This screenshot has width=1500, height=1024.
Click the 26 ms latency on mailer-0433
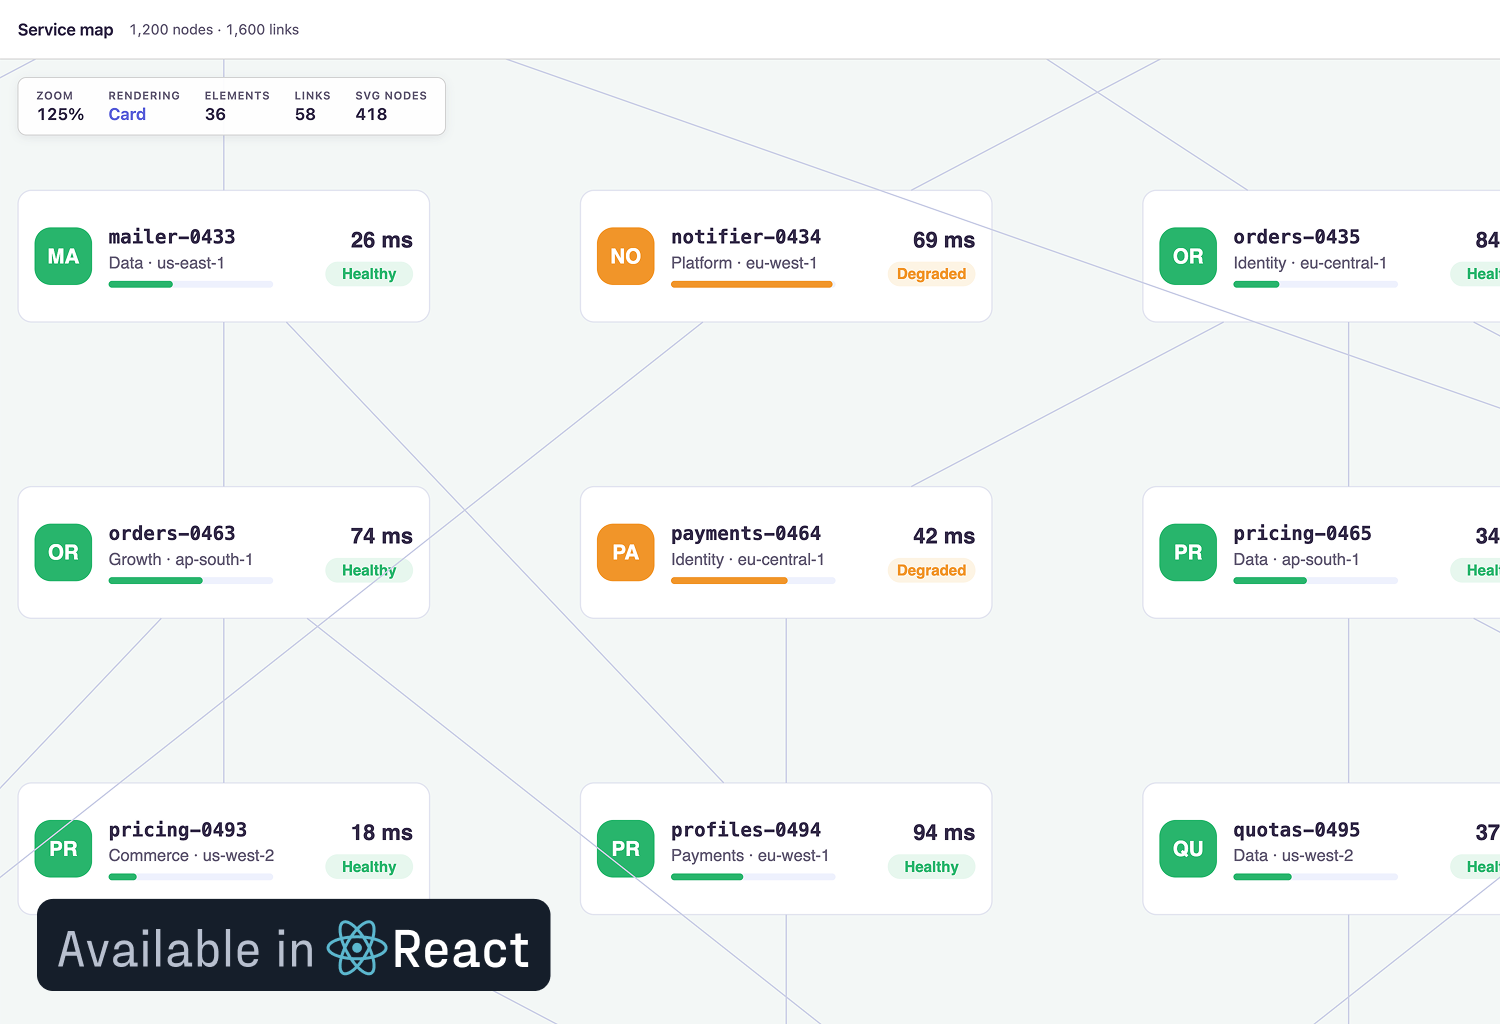(382, 240)
